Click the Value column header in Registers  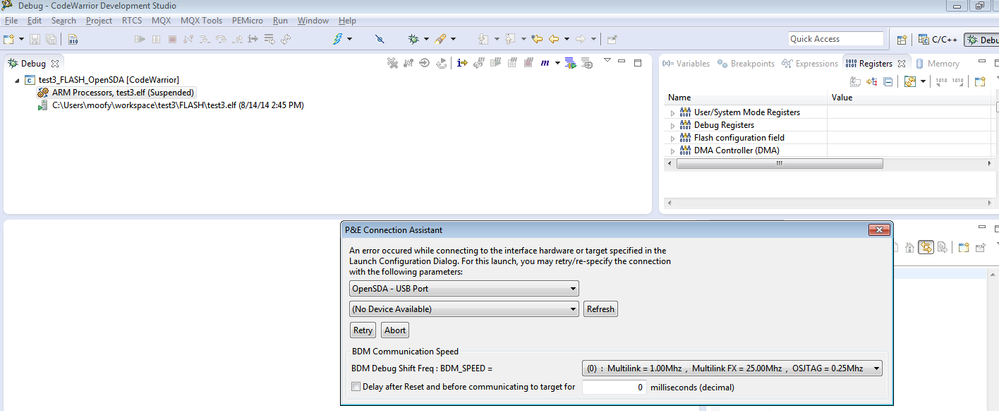909,97
